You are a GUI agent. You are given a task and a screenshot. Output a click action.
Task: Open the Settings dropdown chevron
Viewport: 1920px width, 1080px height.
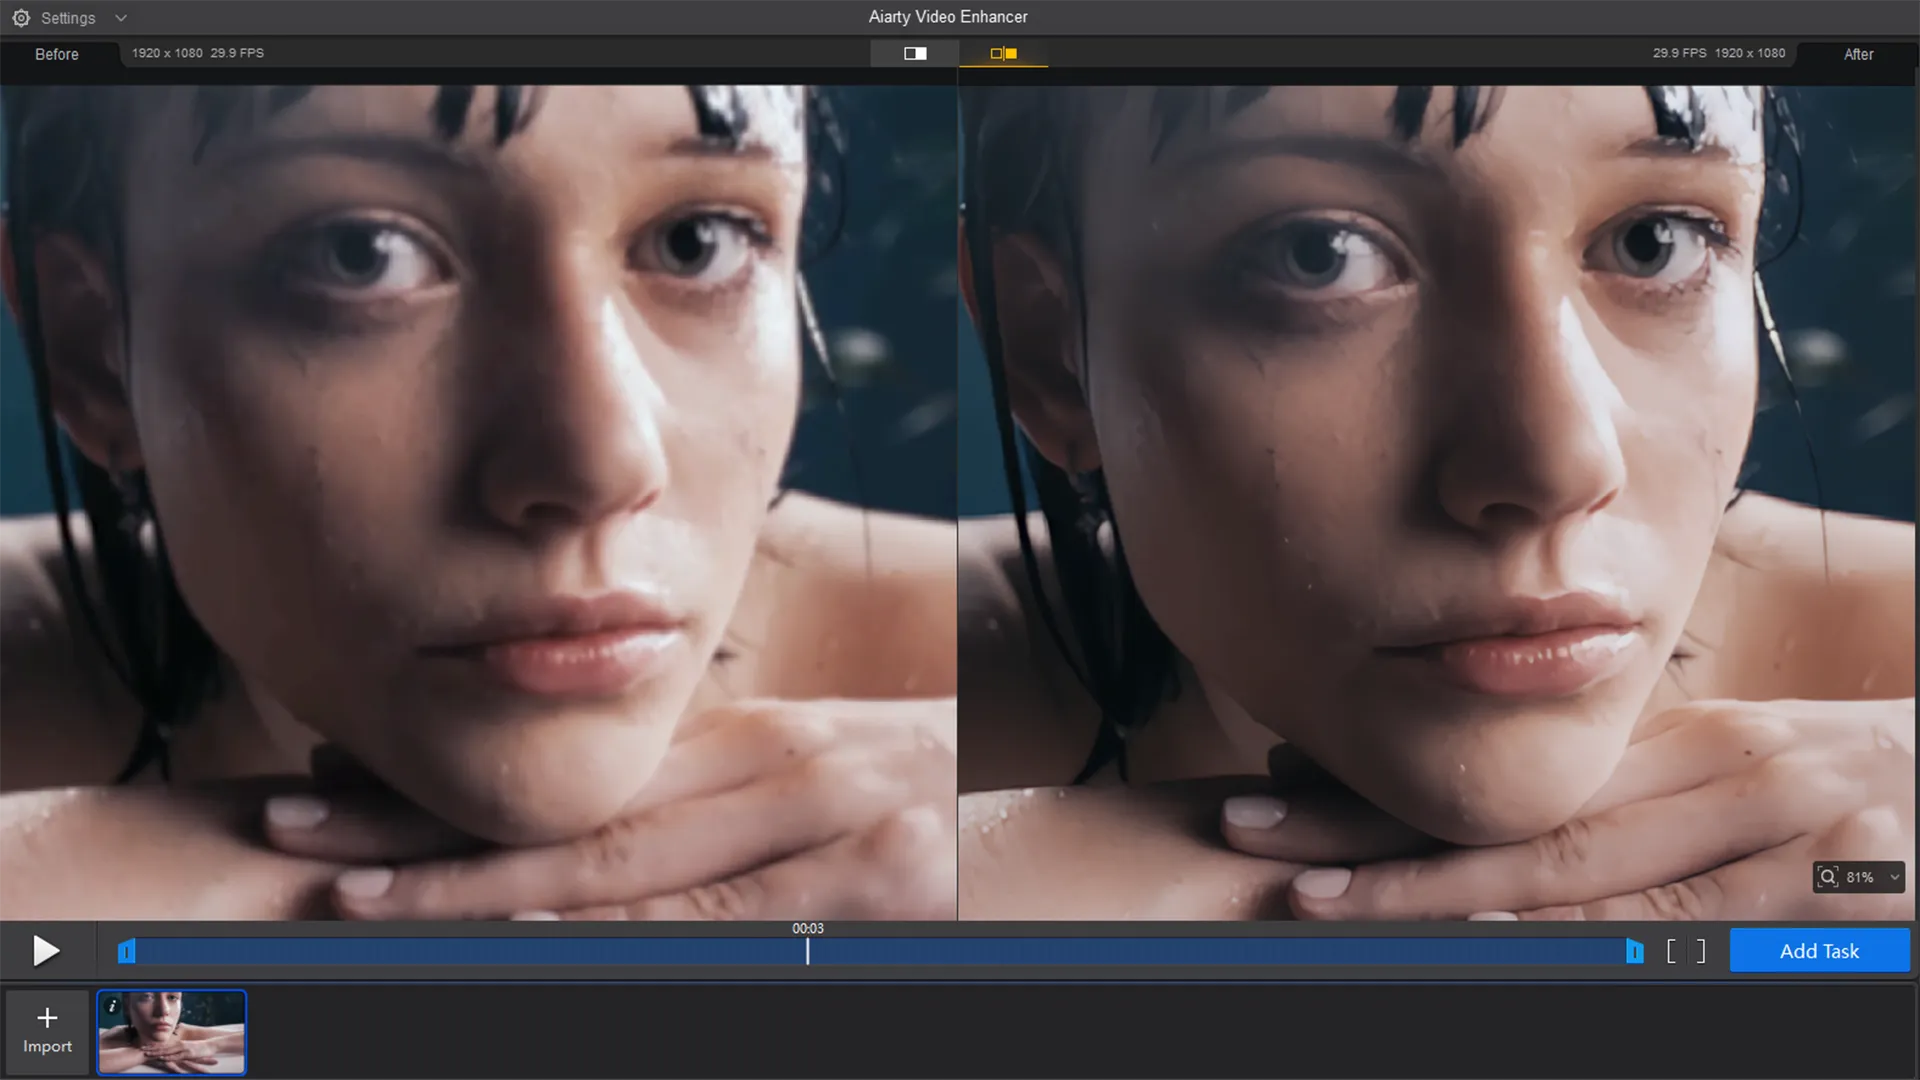click(x=120, y=17)
